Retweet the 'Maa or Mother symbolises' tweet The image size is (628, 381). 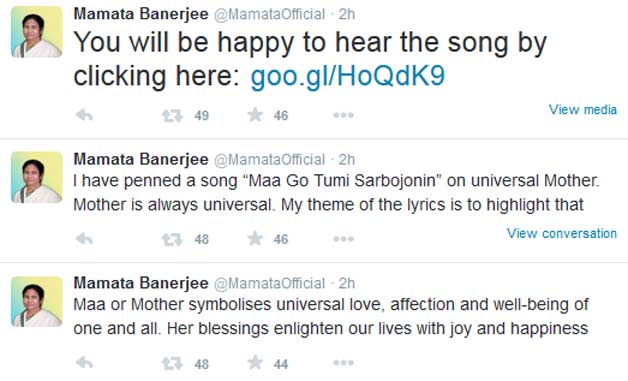[172, 364]
